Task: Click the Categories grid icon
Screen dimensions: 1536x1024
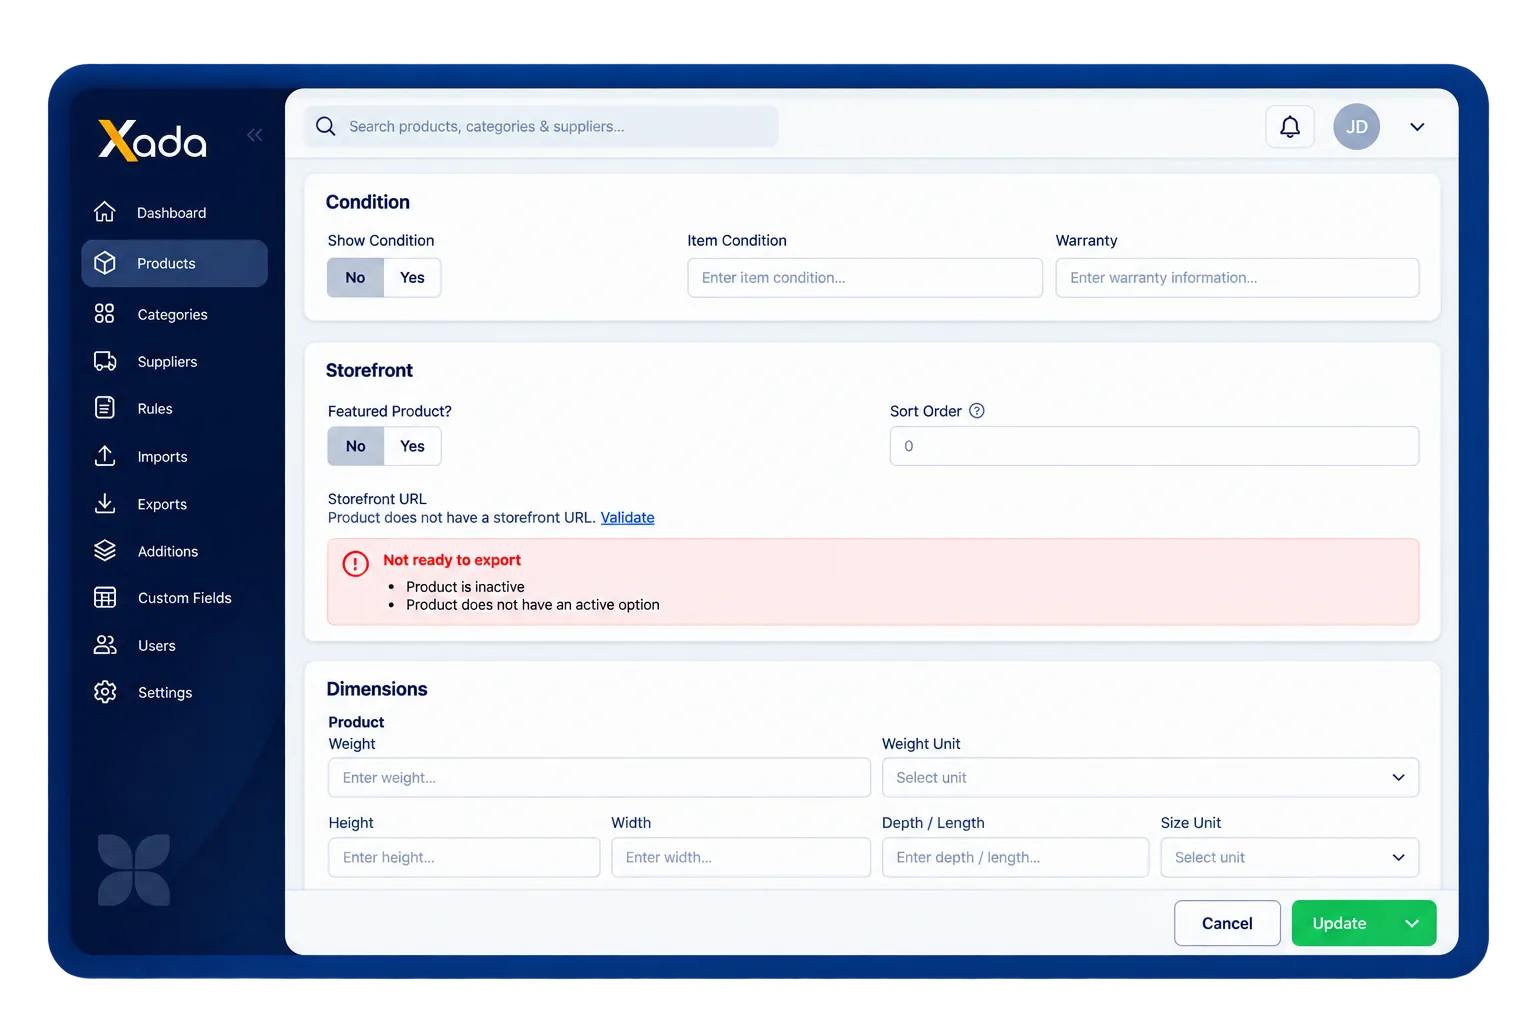Action: tap(105, 314)
